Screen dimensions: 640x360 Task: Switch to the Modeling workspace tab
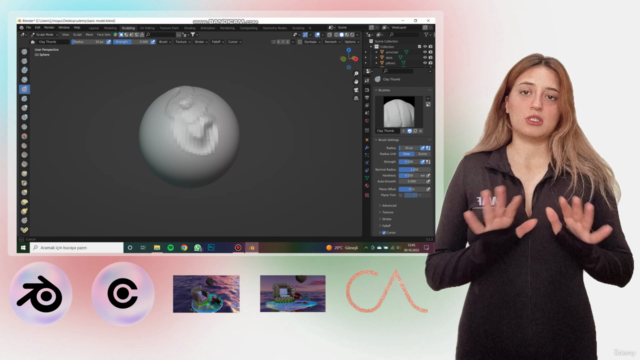(x=110, y=28)
